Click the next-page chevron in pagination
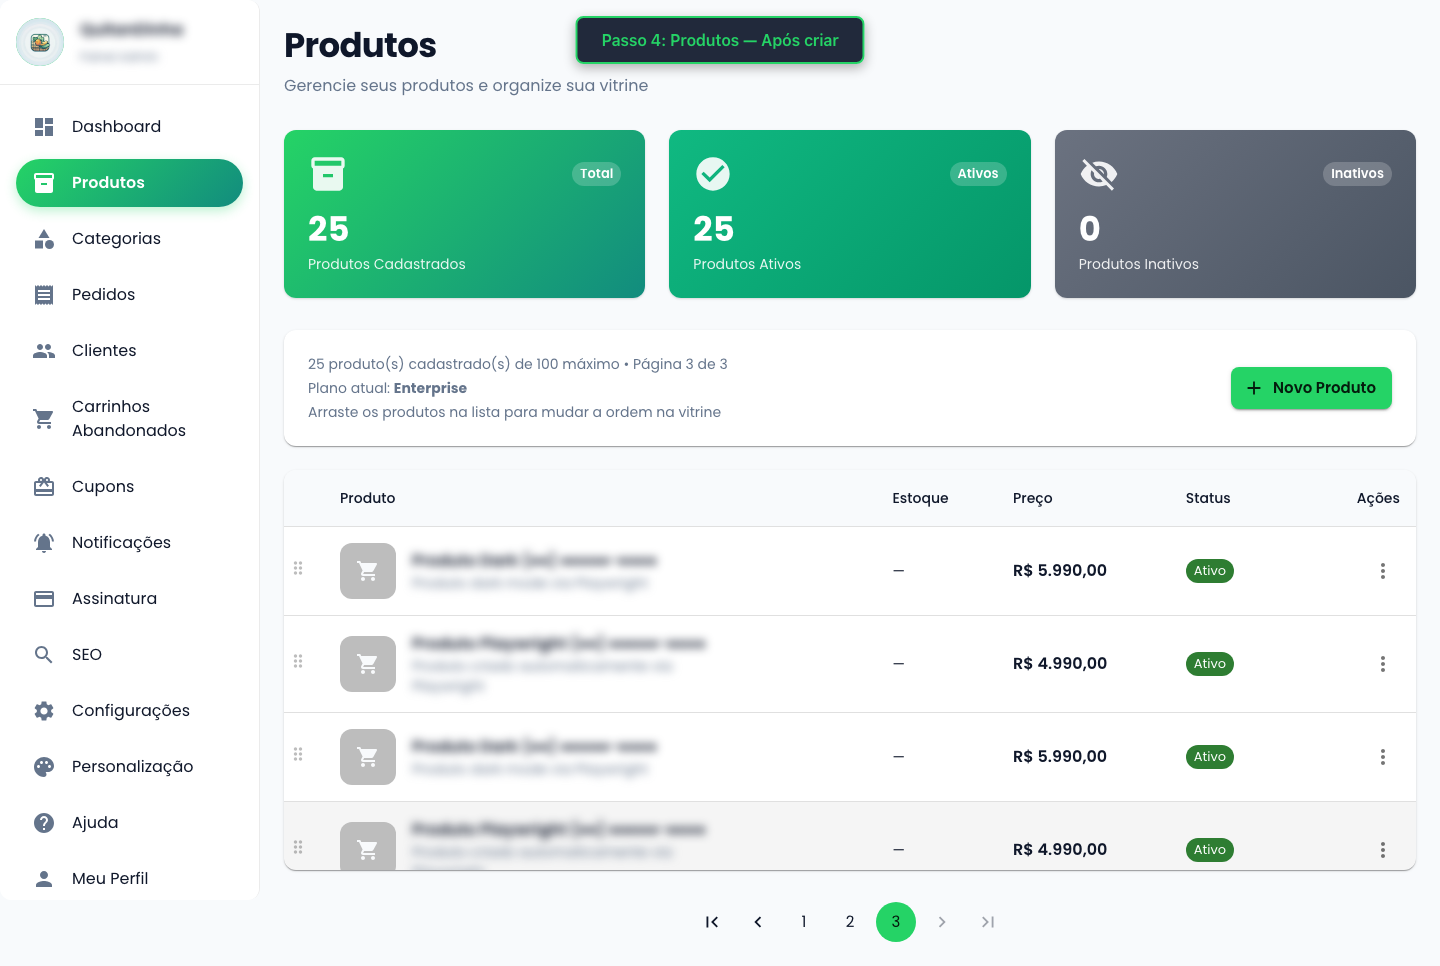Image resolution: width=1440 pixels, height=966 pixels. click(x=941, y=922)
